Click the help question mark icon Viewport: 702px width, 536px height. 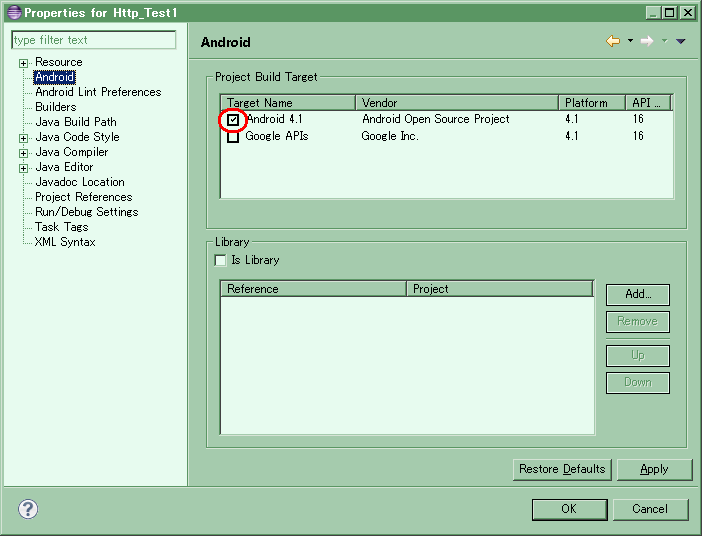(x=28, y=509)
